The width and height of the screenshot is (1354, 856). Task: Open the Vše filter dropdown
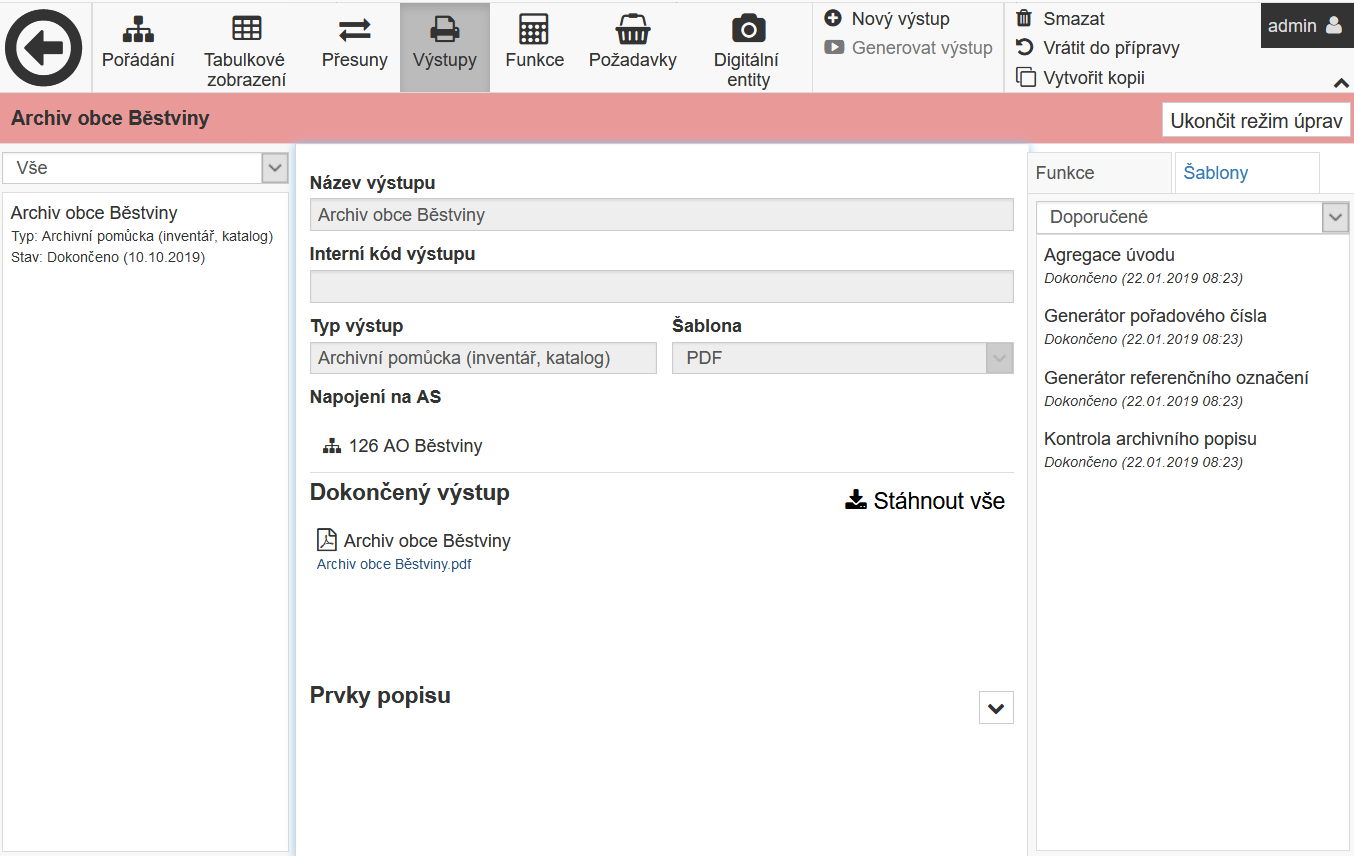point(146,168)
